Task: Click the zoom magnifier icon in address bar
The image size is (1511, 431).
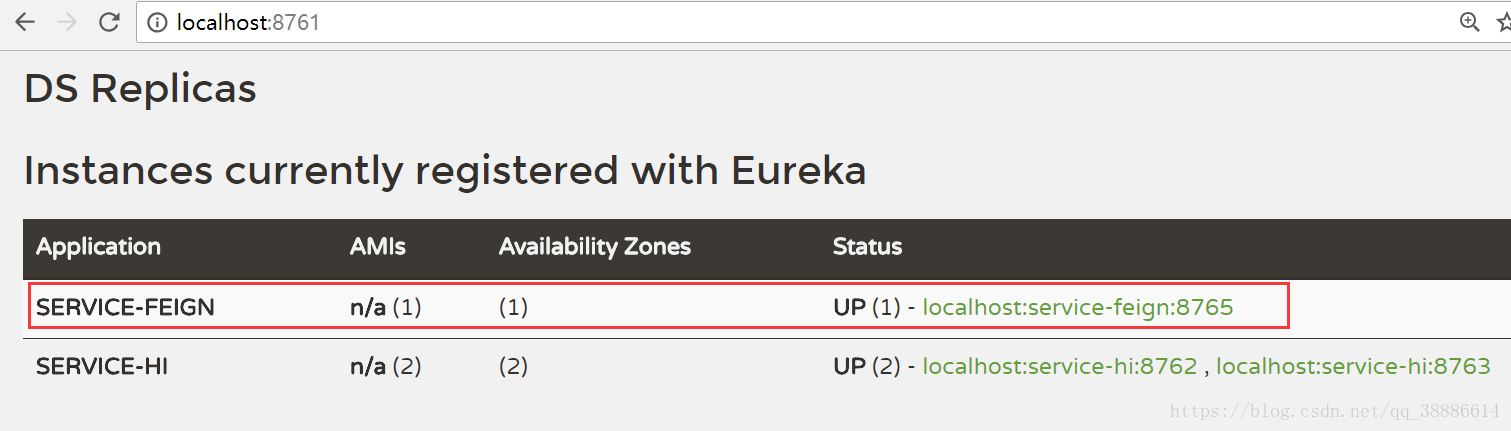Action: click(x=1469, y=22)
